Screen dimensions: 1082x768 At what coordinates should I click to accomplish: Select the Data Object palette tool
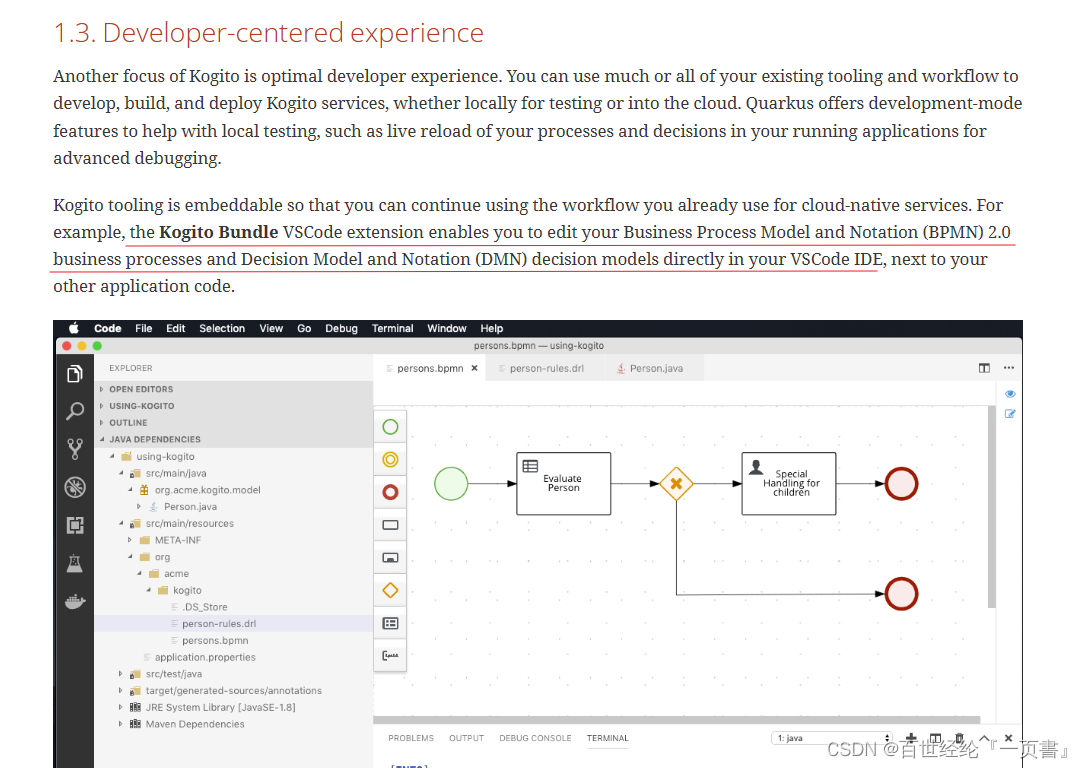click(x=390, y=623)
